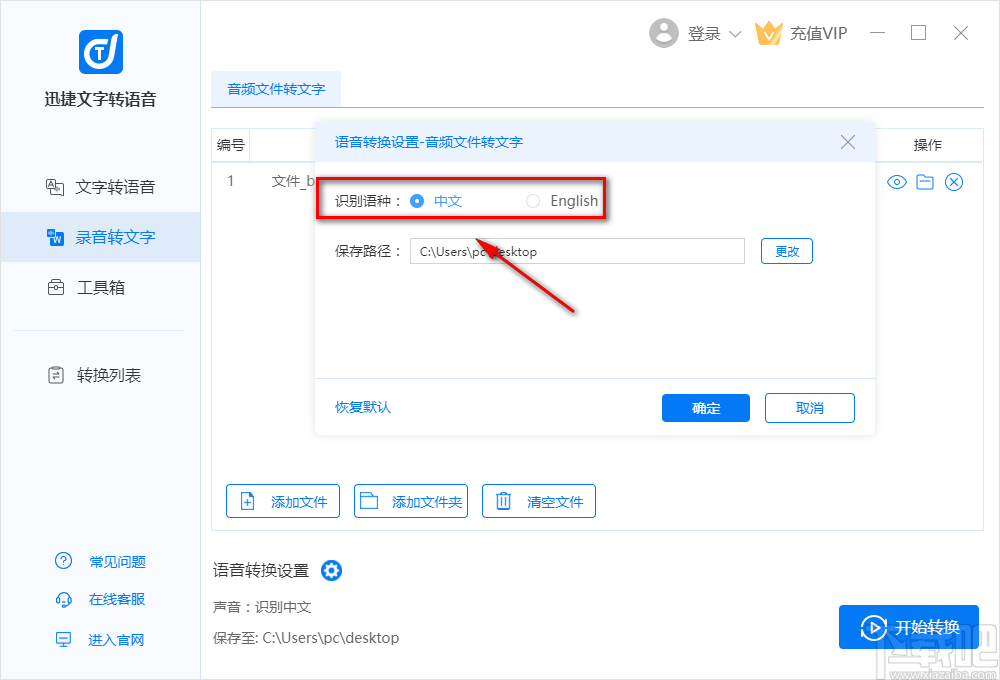Change save path using 更改
The image size is (1000, 680).
(787, 251)
